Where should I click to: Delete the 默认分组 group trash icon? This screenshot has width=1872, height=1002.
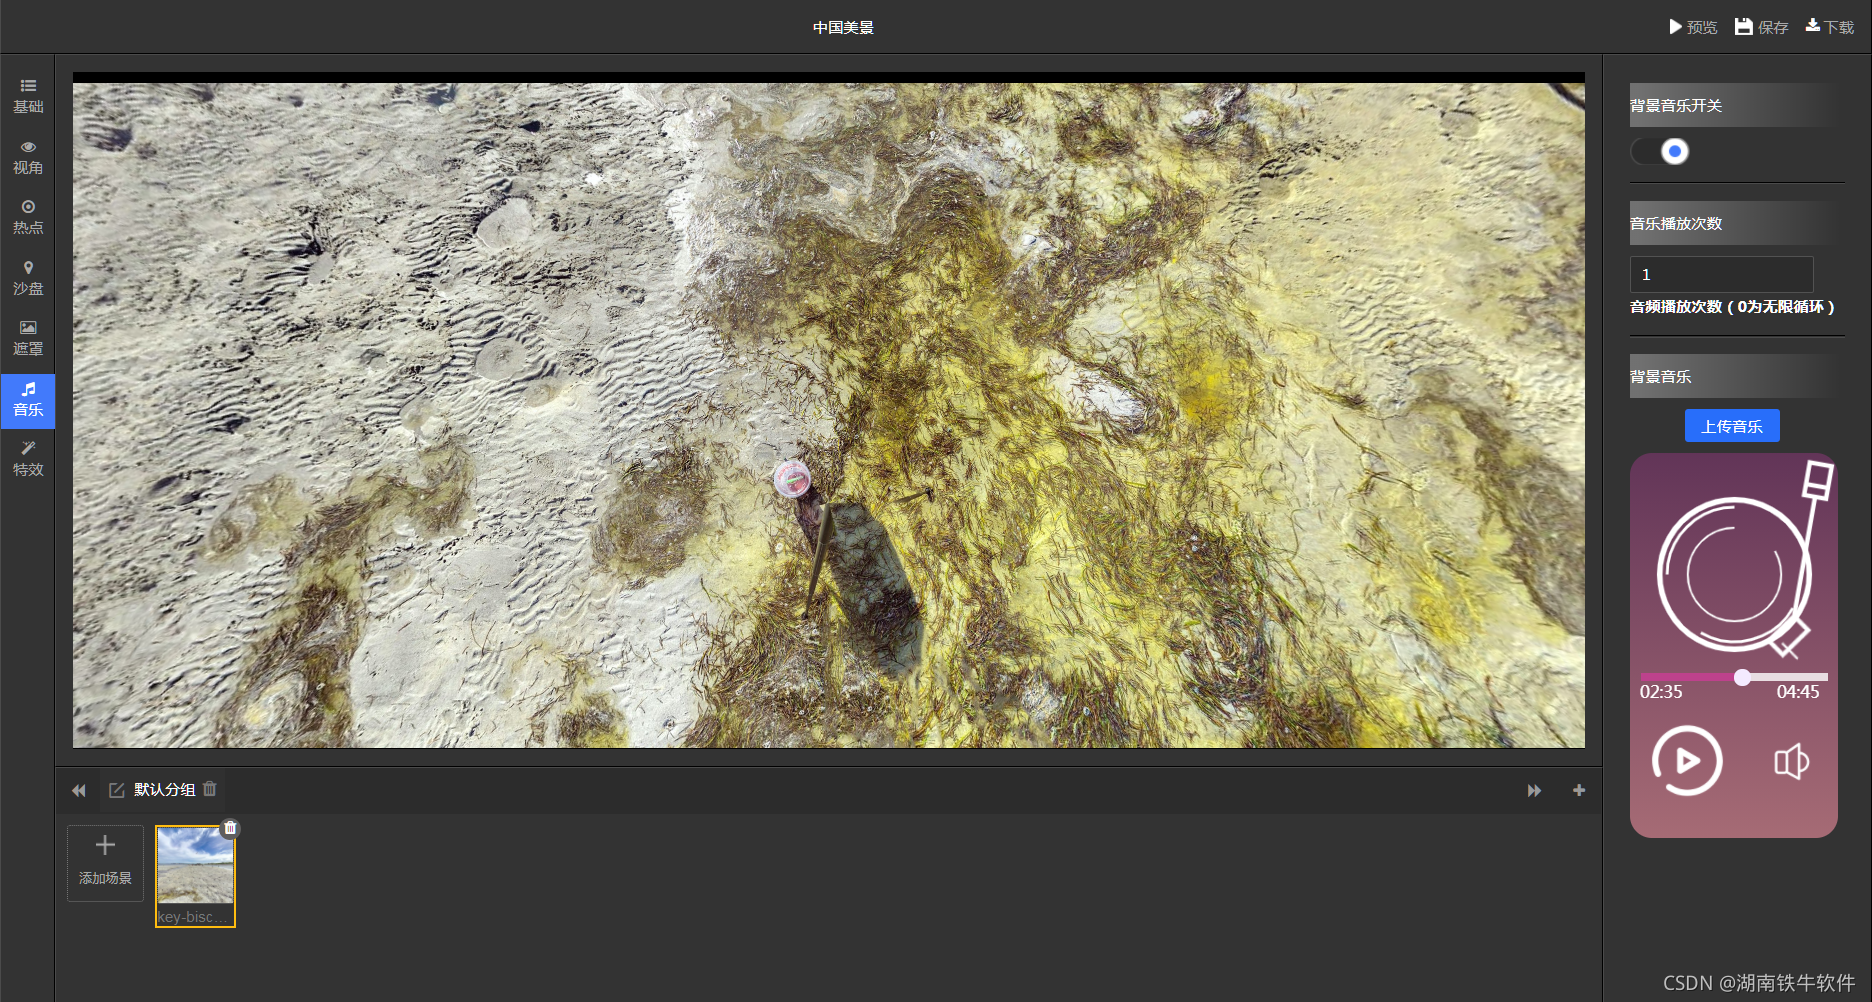(210, 789)
